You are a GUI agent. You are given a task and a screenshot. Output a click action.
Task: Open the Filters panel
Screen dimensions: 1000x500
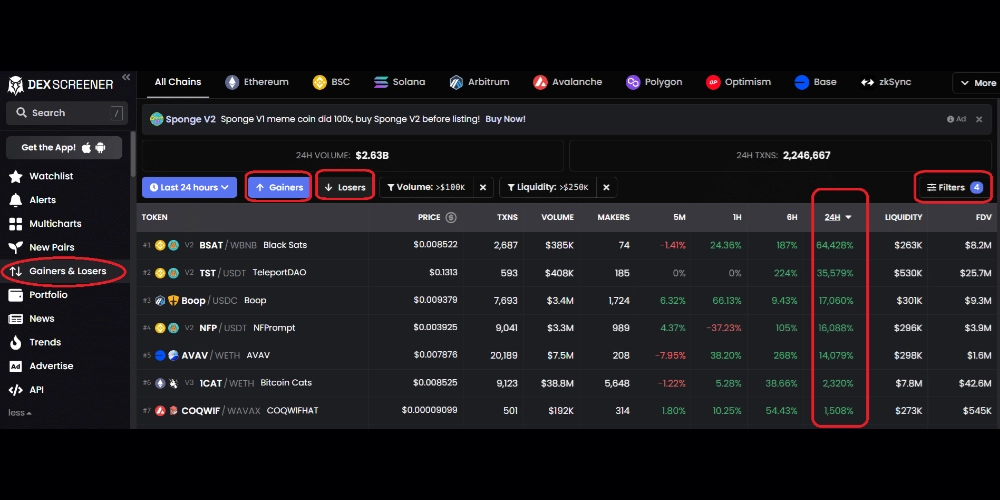pyautogui.click(x=954, y=188)
